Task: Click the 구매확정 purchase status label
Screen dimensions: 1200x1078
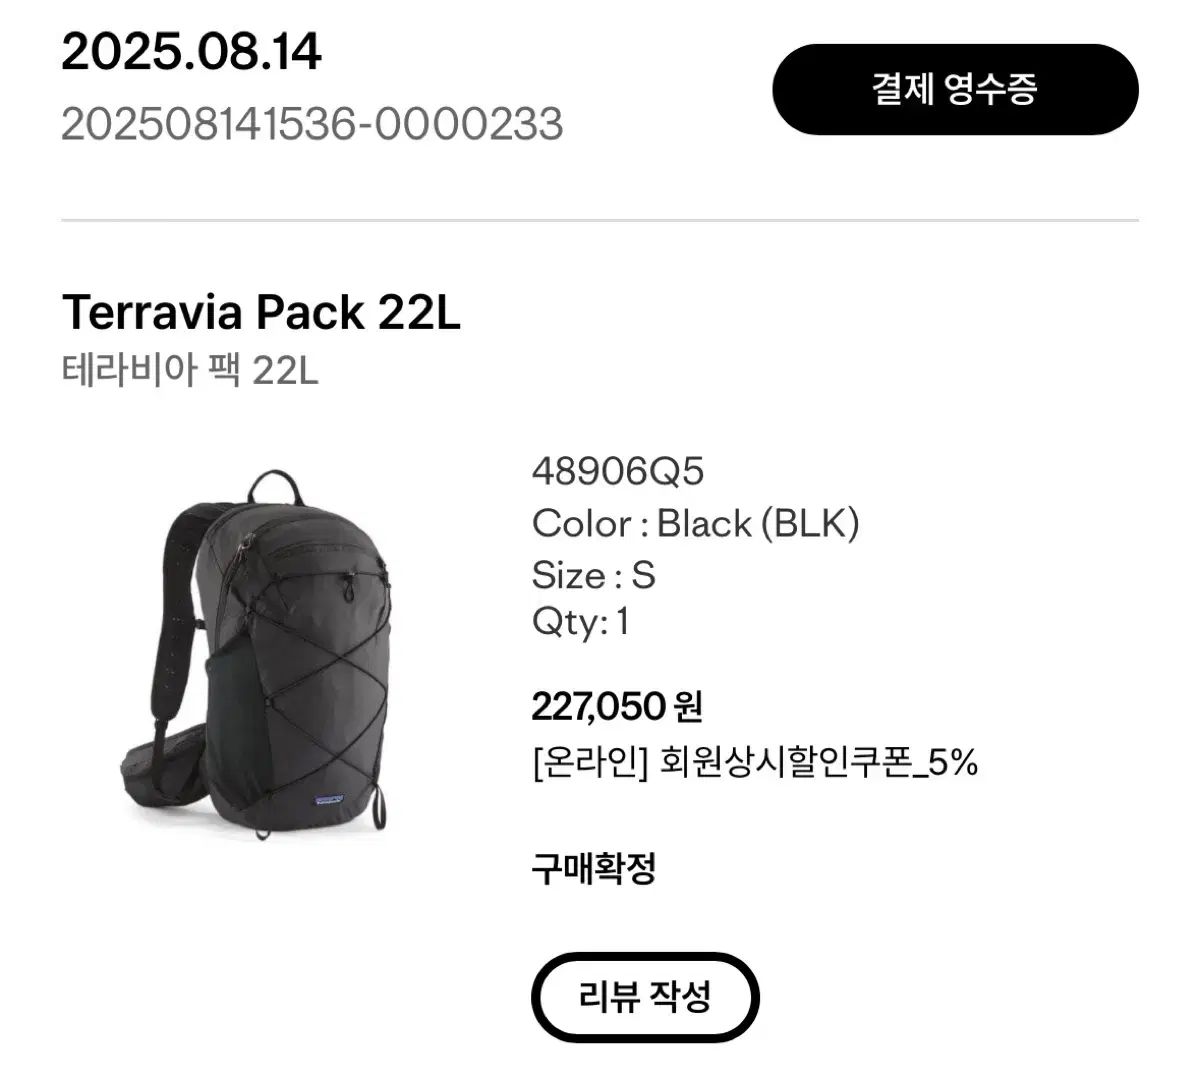Action: click(x=593, y=867)
